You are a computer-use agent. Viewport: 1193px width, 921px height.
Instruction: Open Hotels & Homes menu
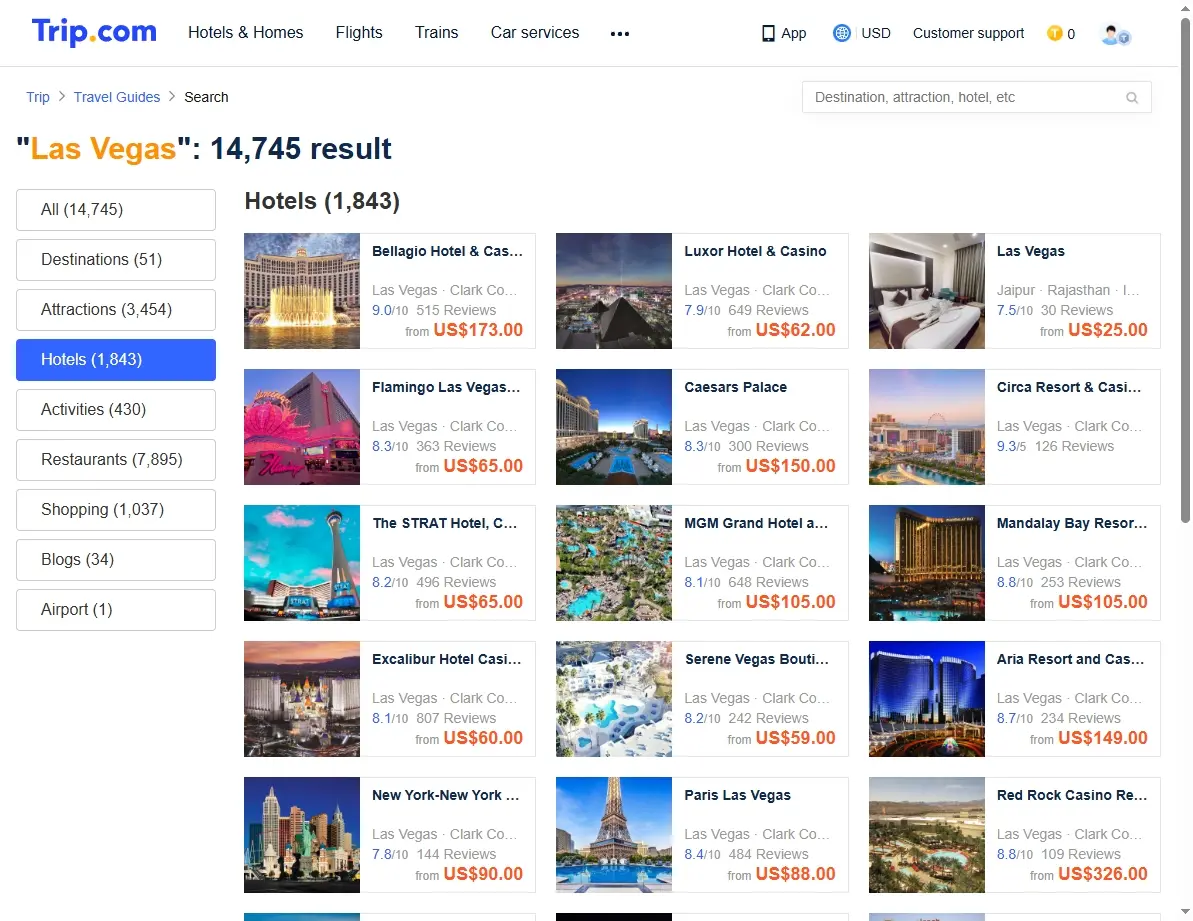(246, 33)
